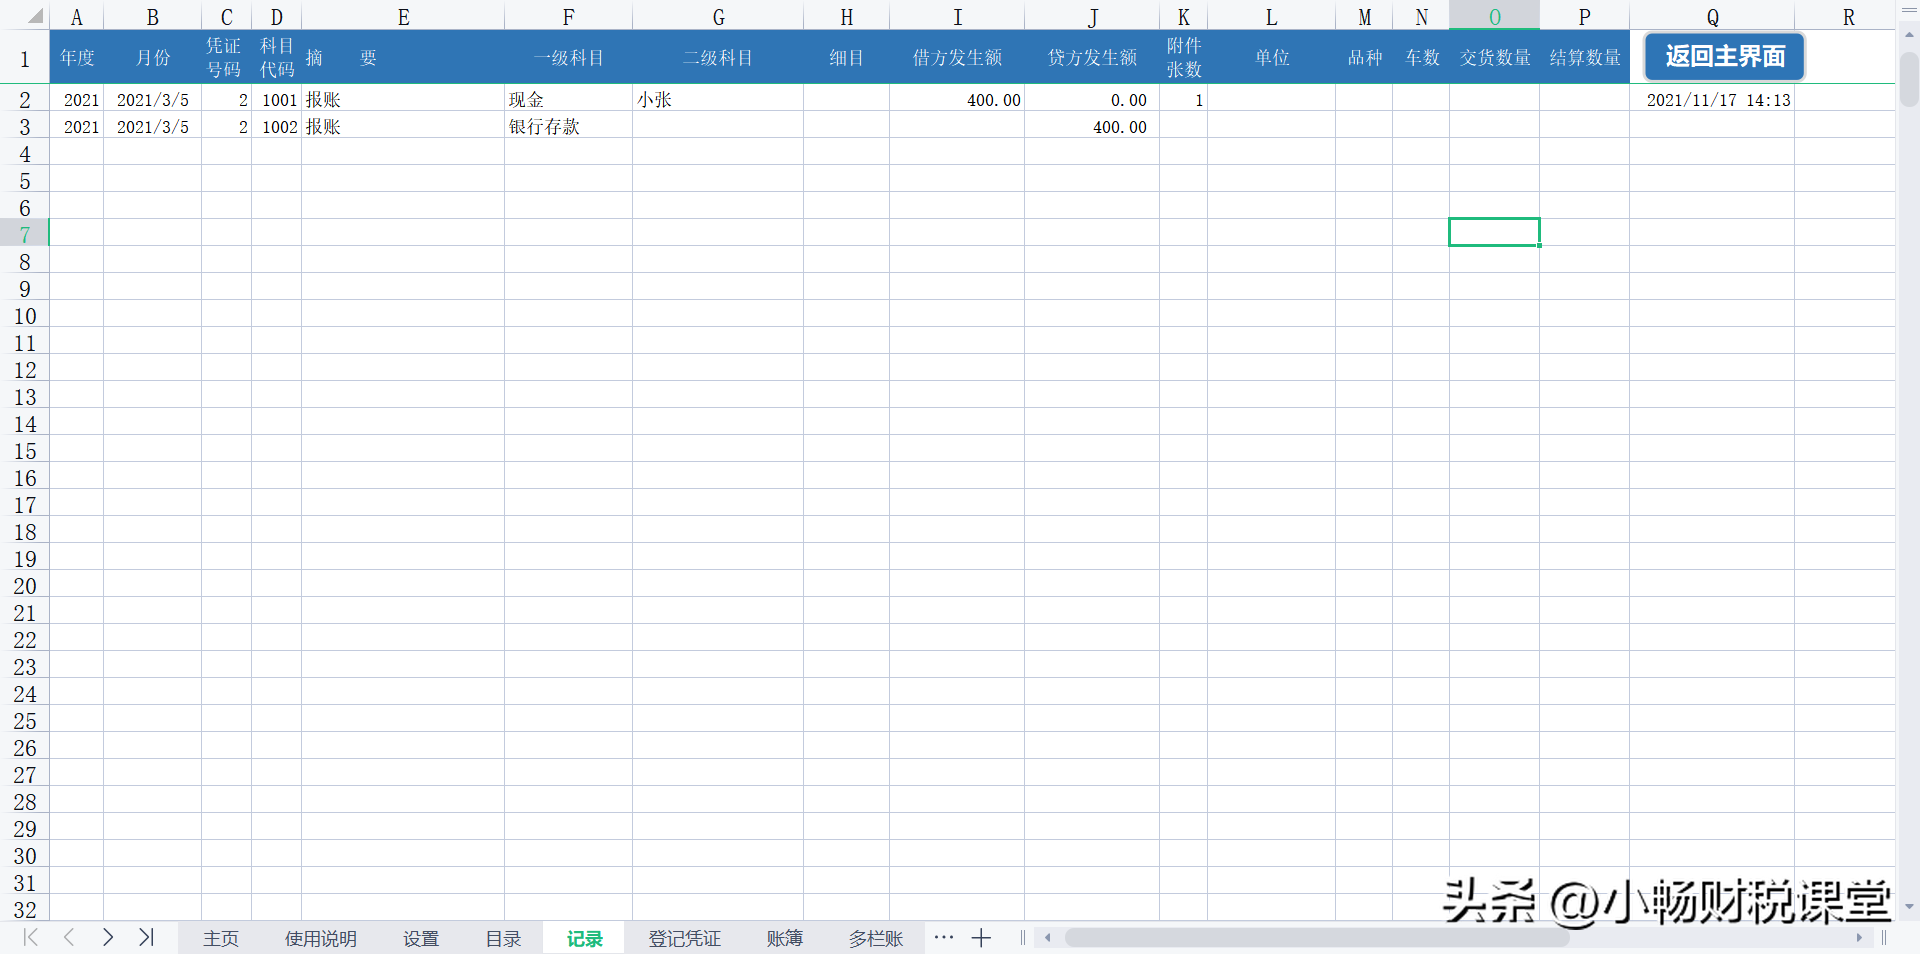The image size is (1920, 954).
Task: Select the cell containing 小张
Action: point(718,99)
